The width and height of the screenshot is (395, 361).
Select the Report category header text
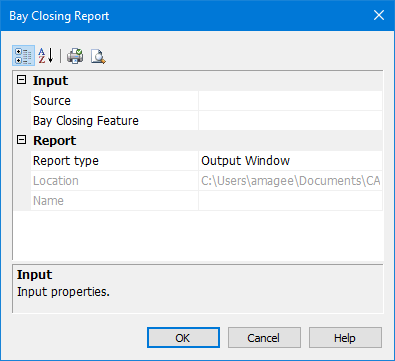pos(55,141)
